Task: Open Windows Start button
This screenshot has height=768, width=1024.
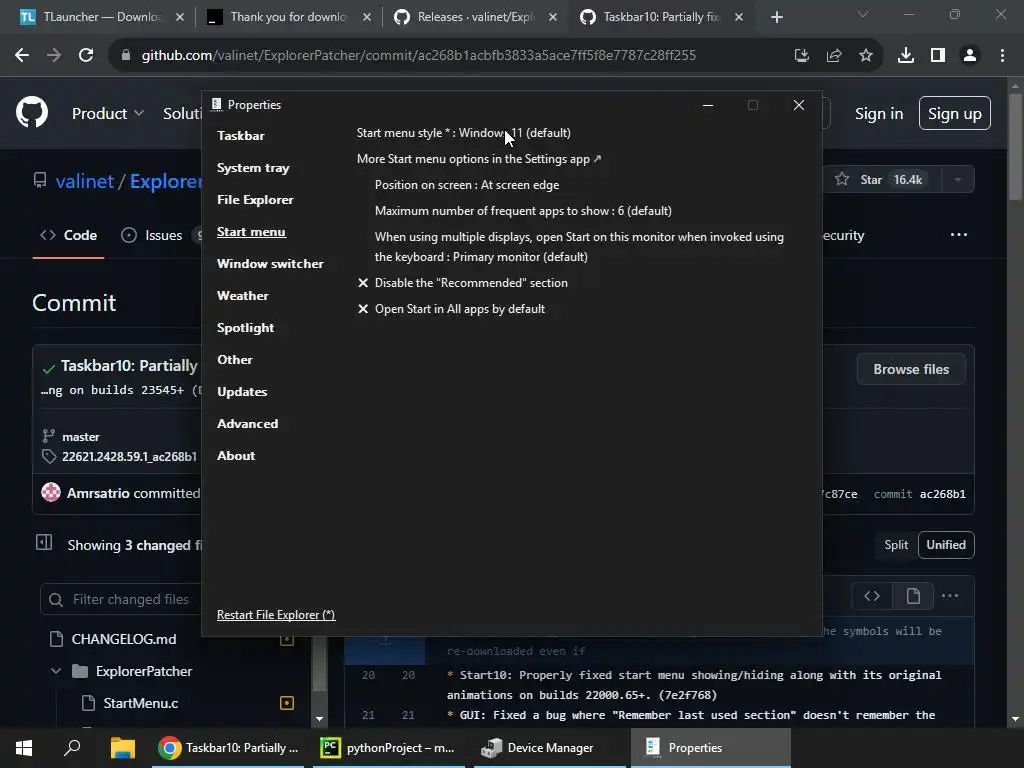Action: click(x=24, y=748)
